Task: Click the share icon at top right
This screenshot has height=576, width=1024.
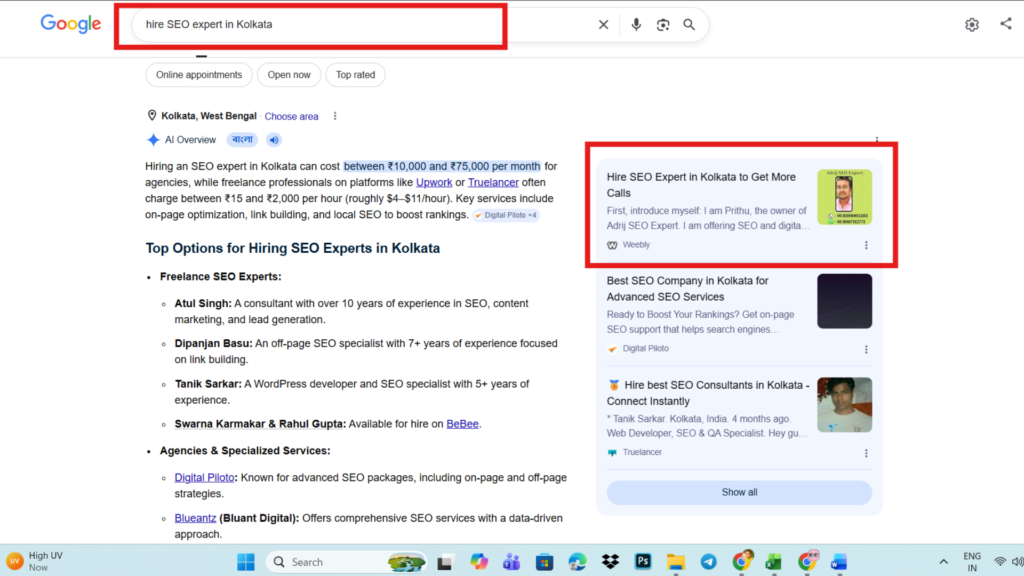Action: [1006, 24]
